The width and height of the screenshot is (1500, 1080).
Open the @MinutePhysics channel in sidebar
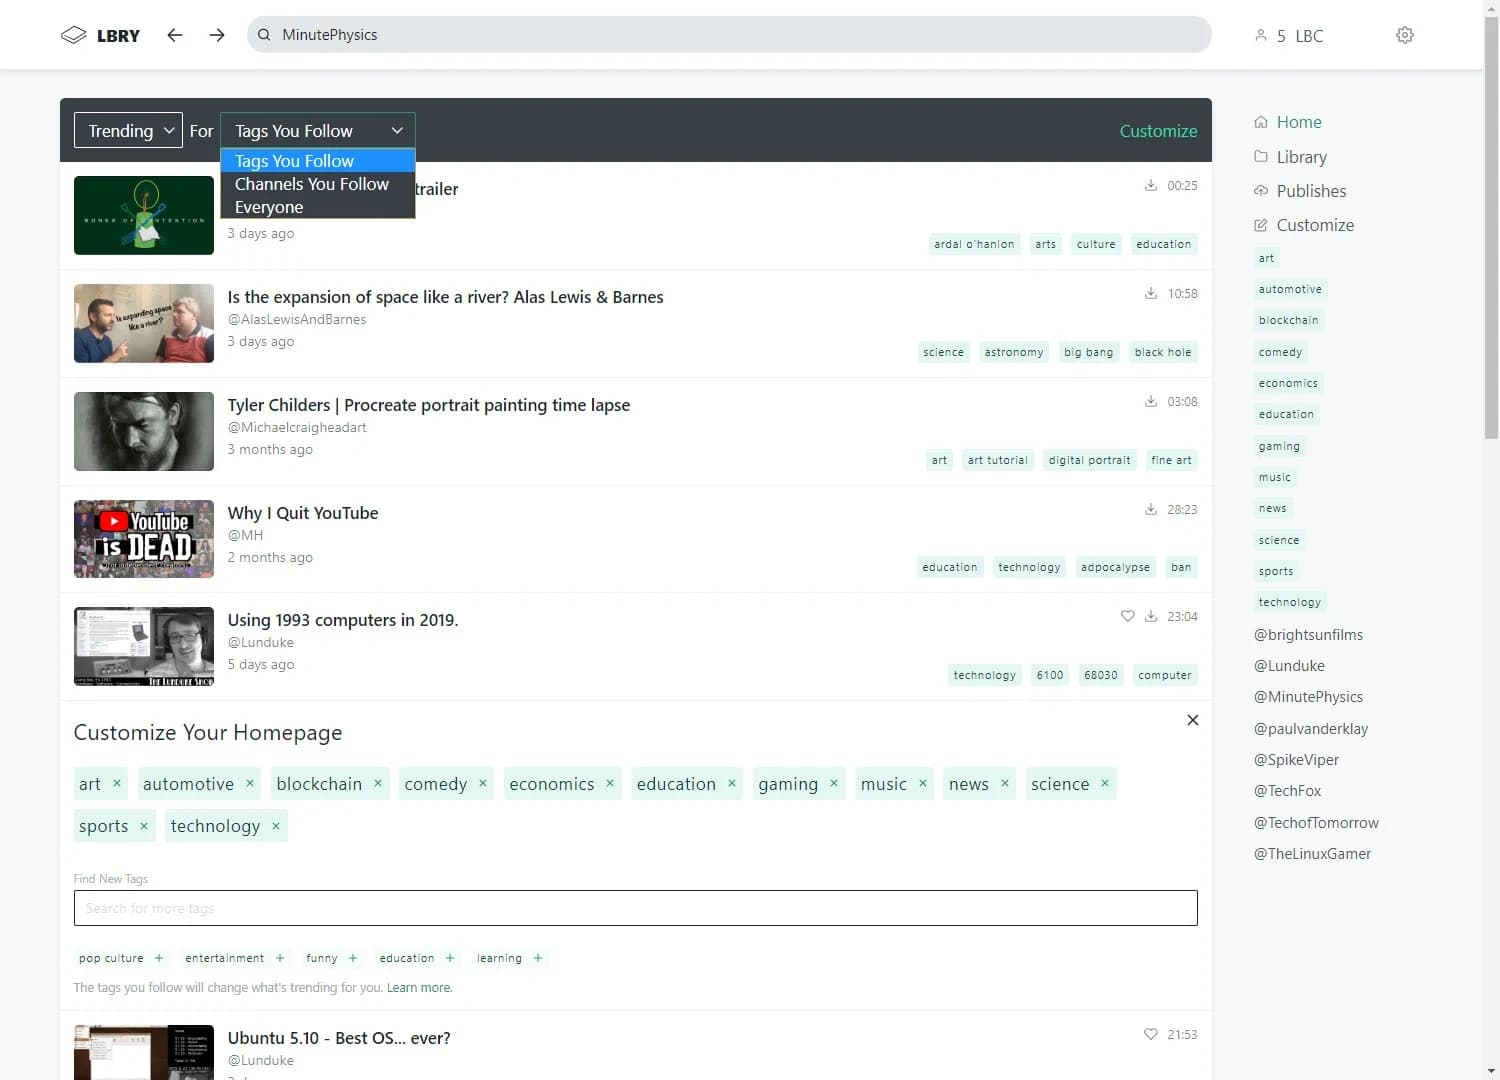[x=1308, y=697]
